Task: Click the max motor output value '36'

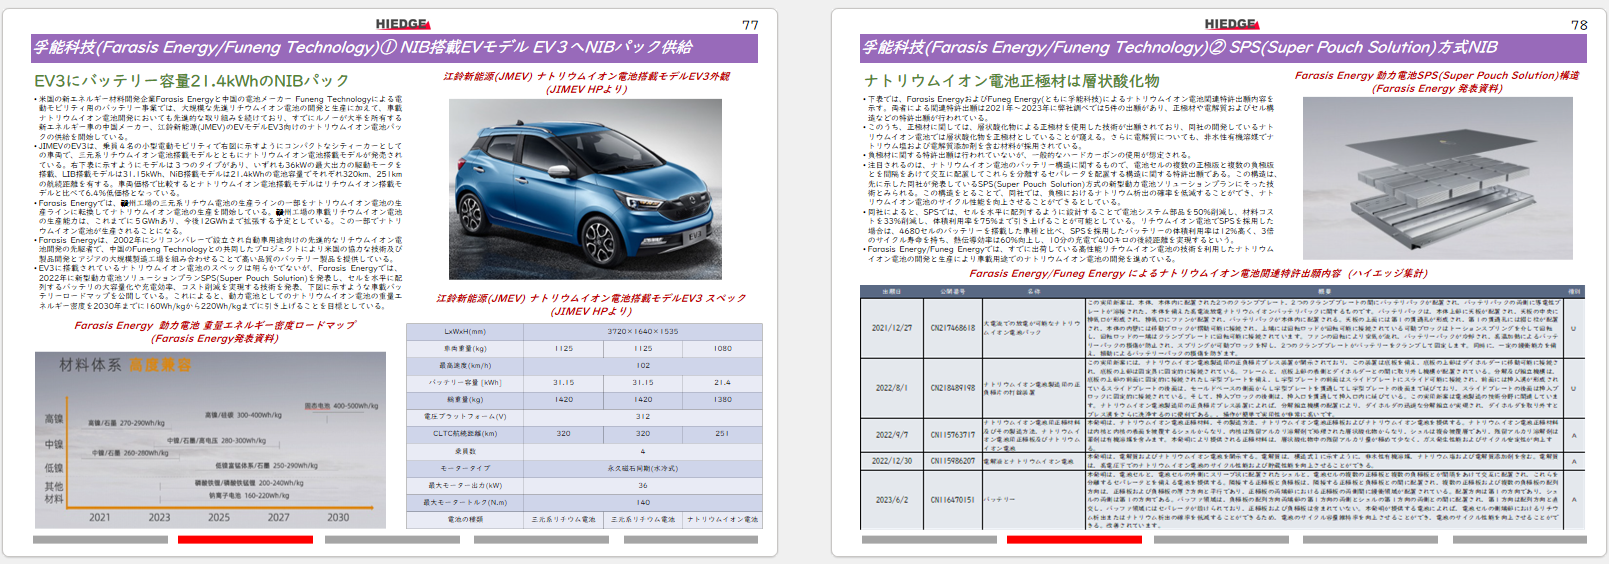Action: (643, 485)
